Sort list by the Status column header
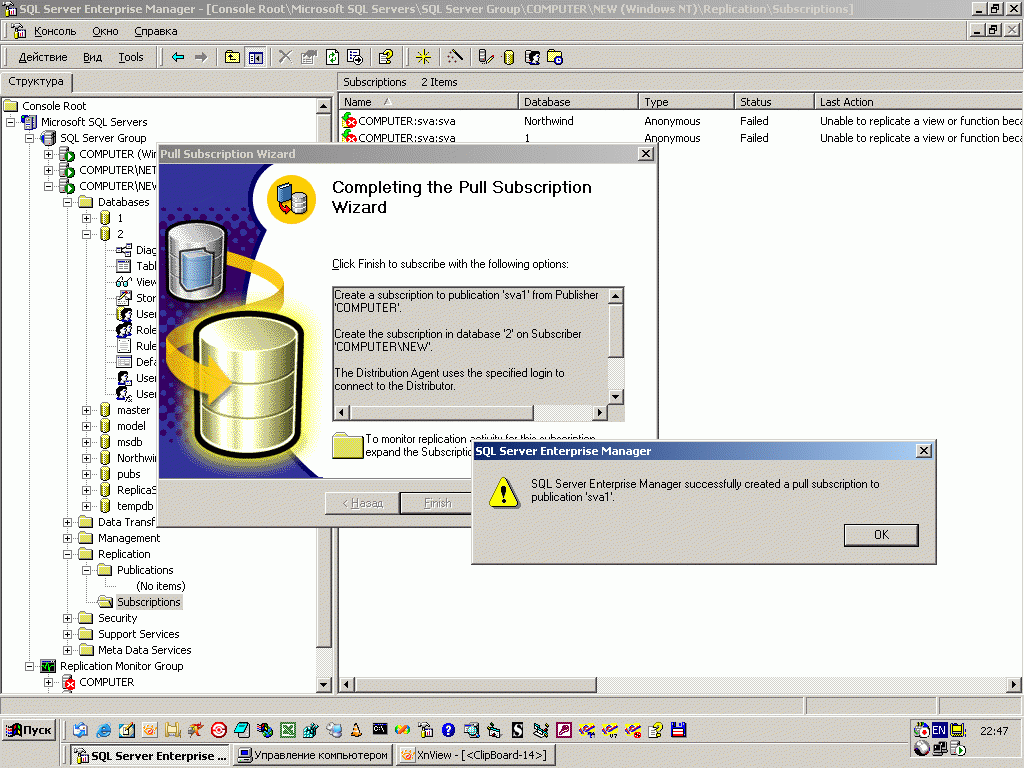Viewport: 1024px width, 768px height. (774, 102)
